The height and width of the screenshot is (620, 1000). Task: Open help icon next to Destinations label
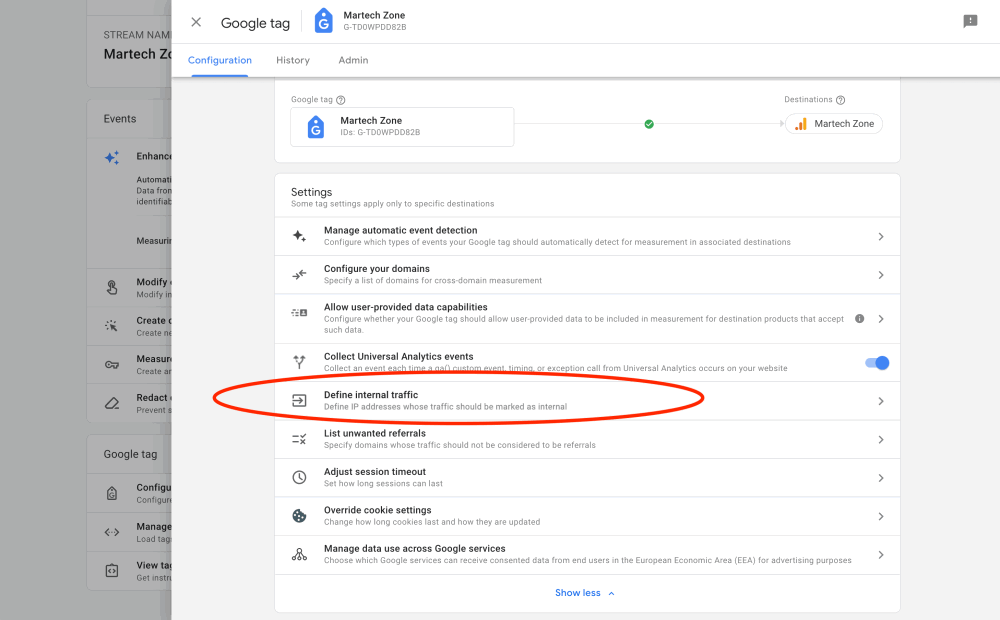840,100
